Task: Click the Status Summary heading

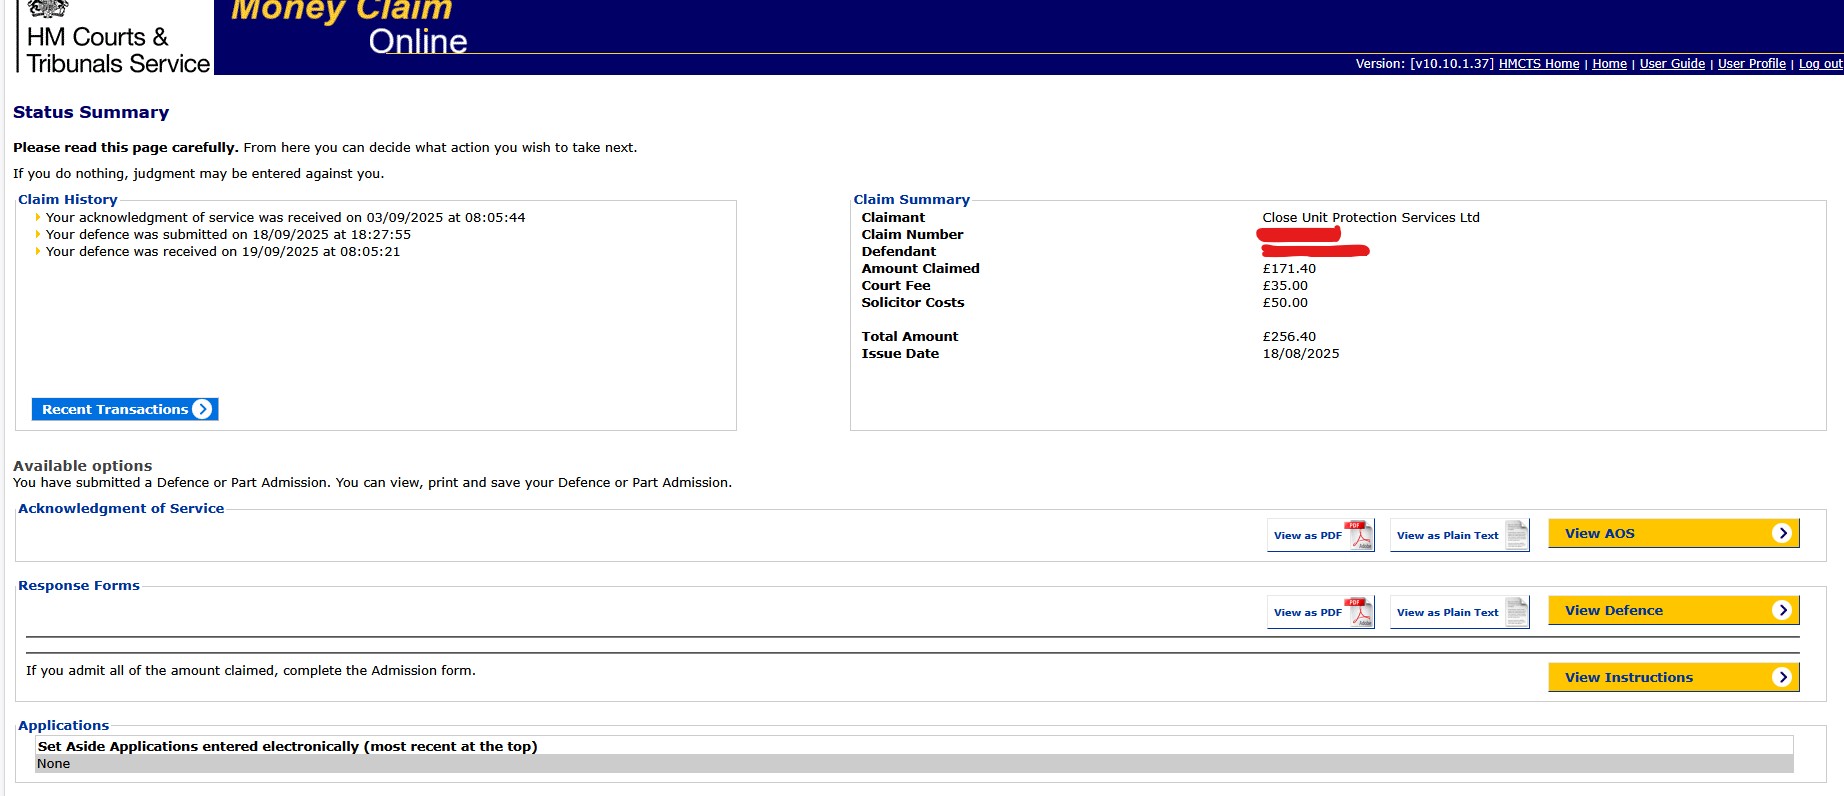Action: pos(91,112)
